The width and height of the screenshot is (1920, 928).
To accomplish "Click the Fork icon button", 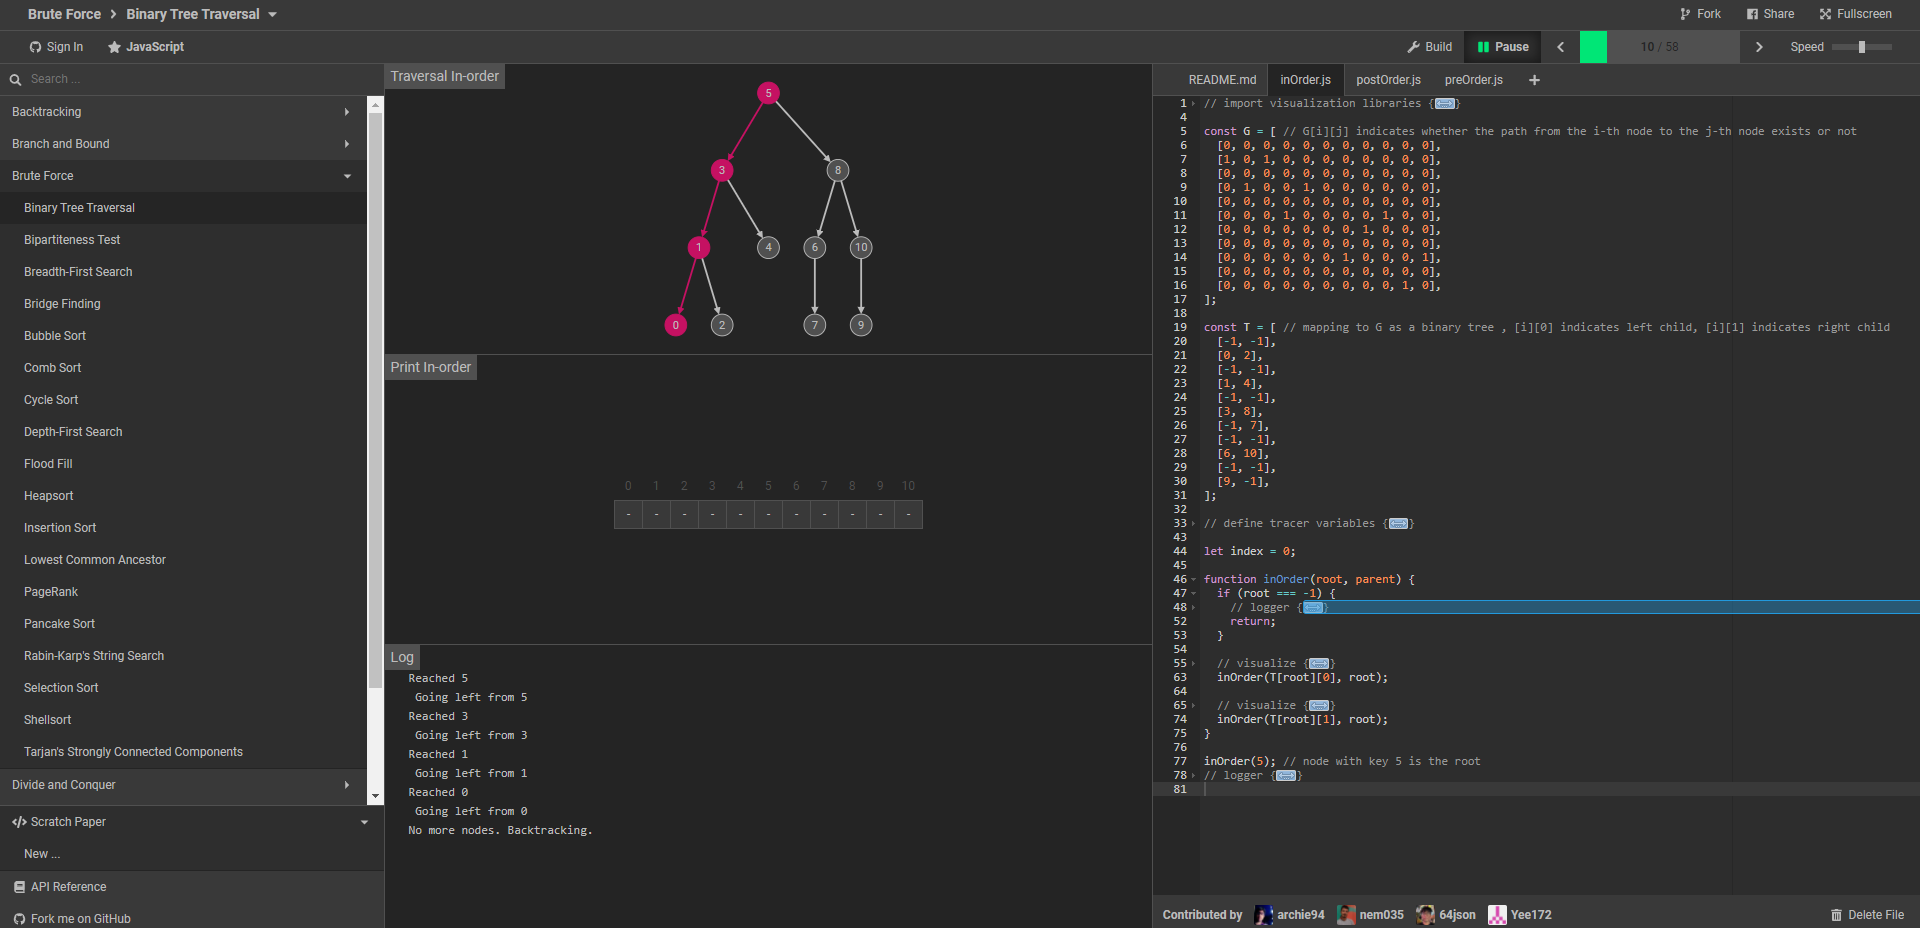I will coord(1700,14).
